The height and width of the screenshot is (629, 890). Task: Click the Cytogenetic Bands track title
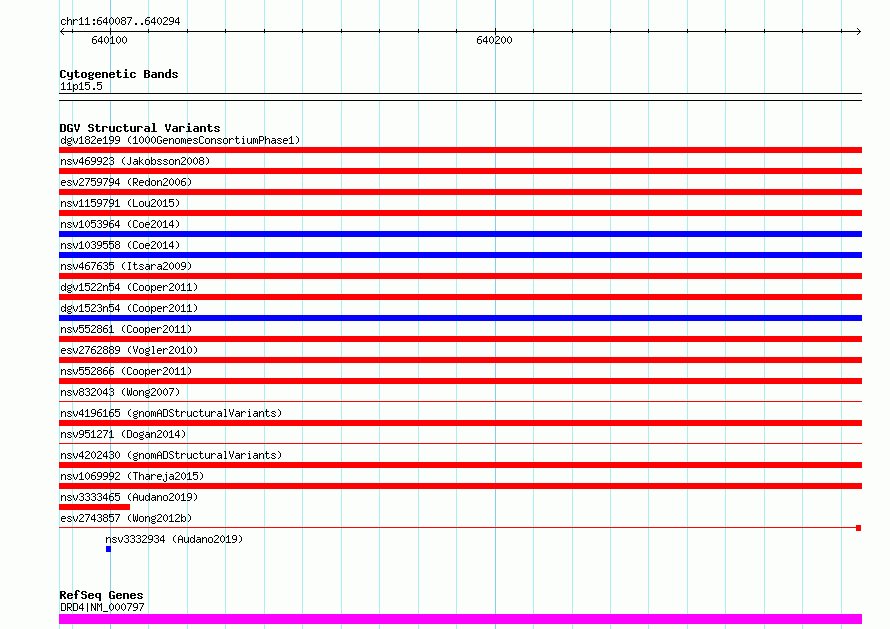tap(119, 74)
